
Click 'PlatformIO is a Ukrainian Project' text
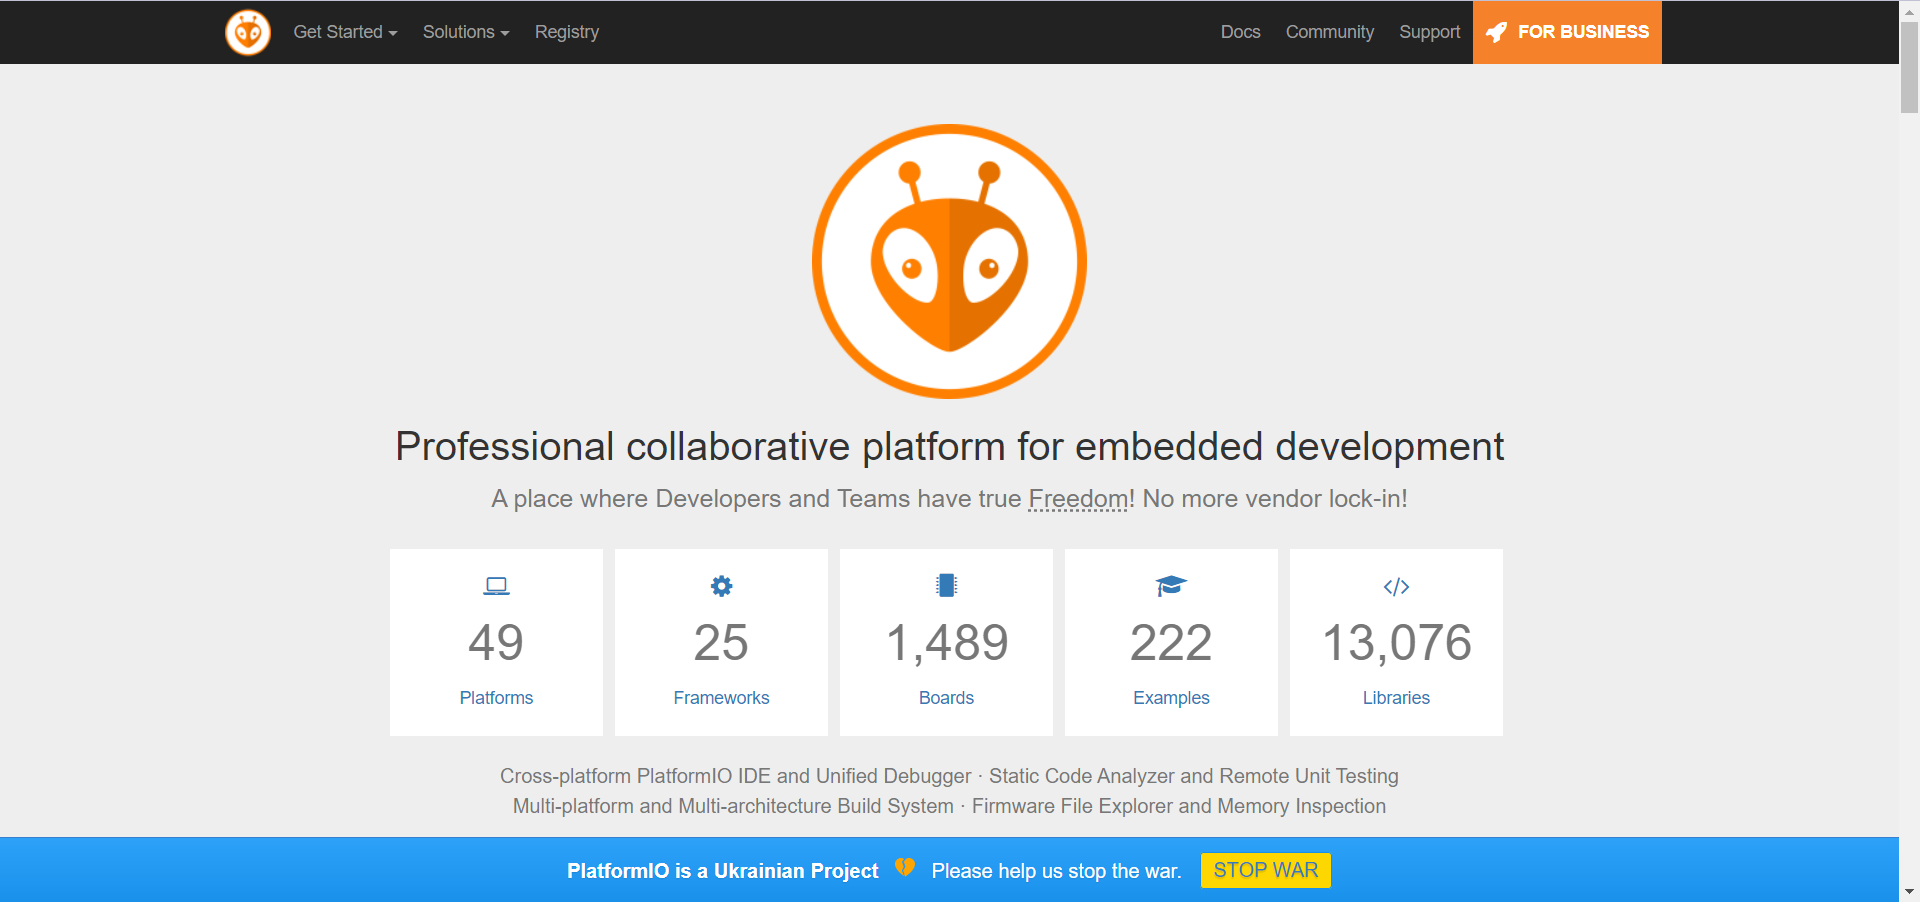click(723, 871)
